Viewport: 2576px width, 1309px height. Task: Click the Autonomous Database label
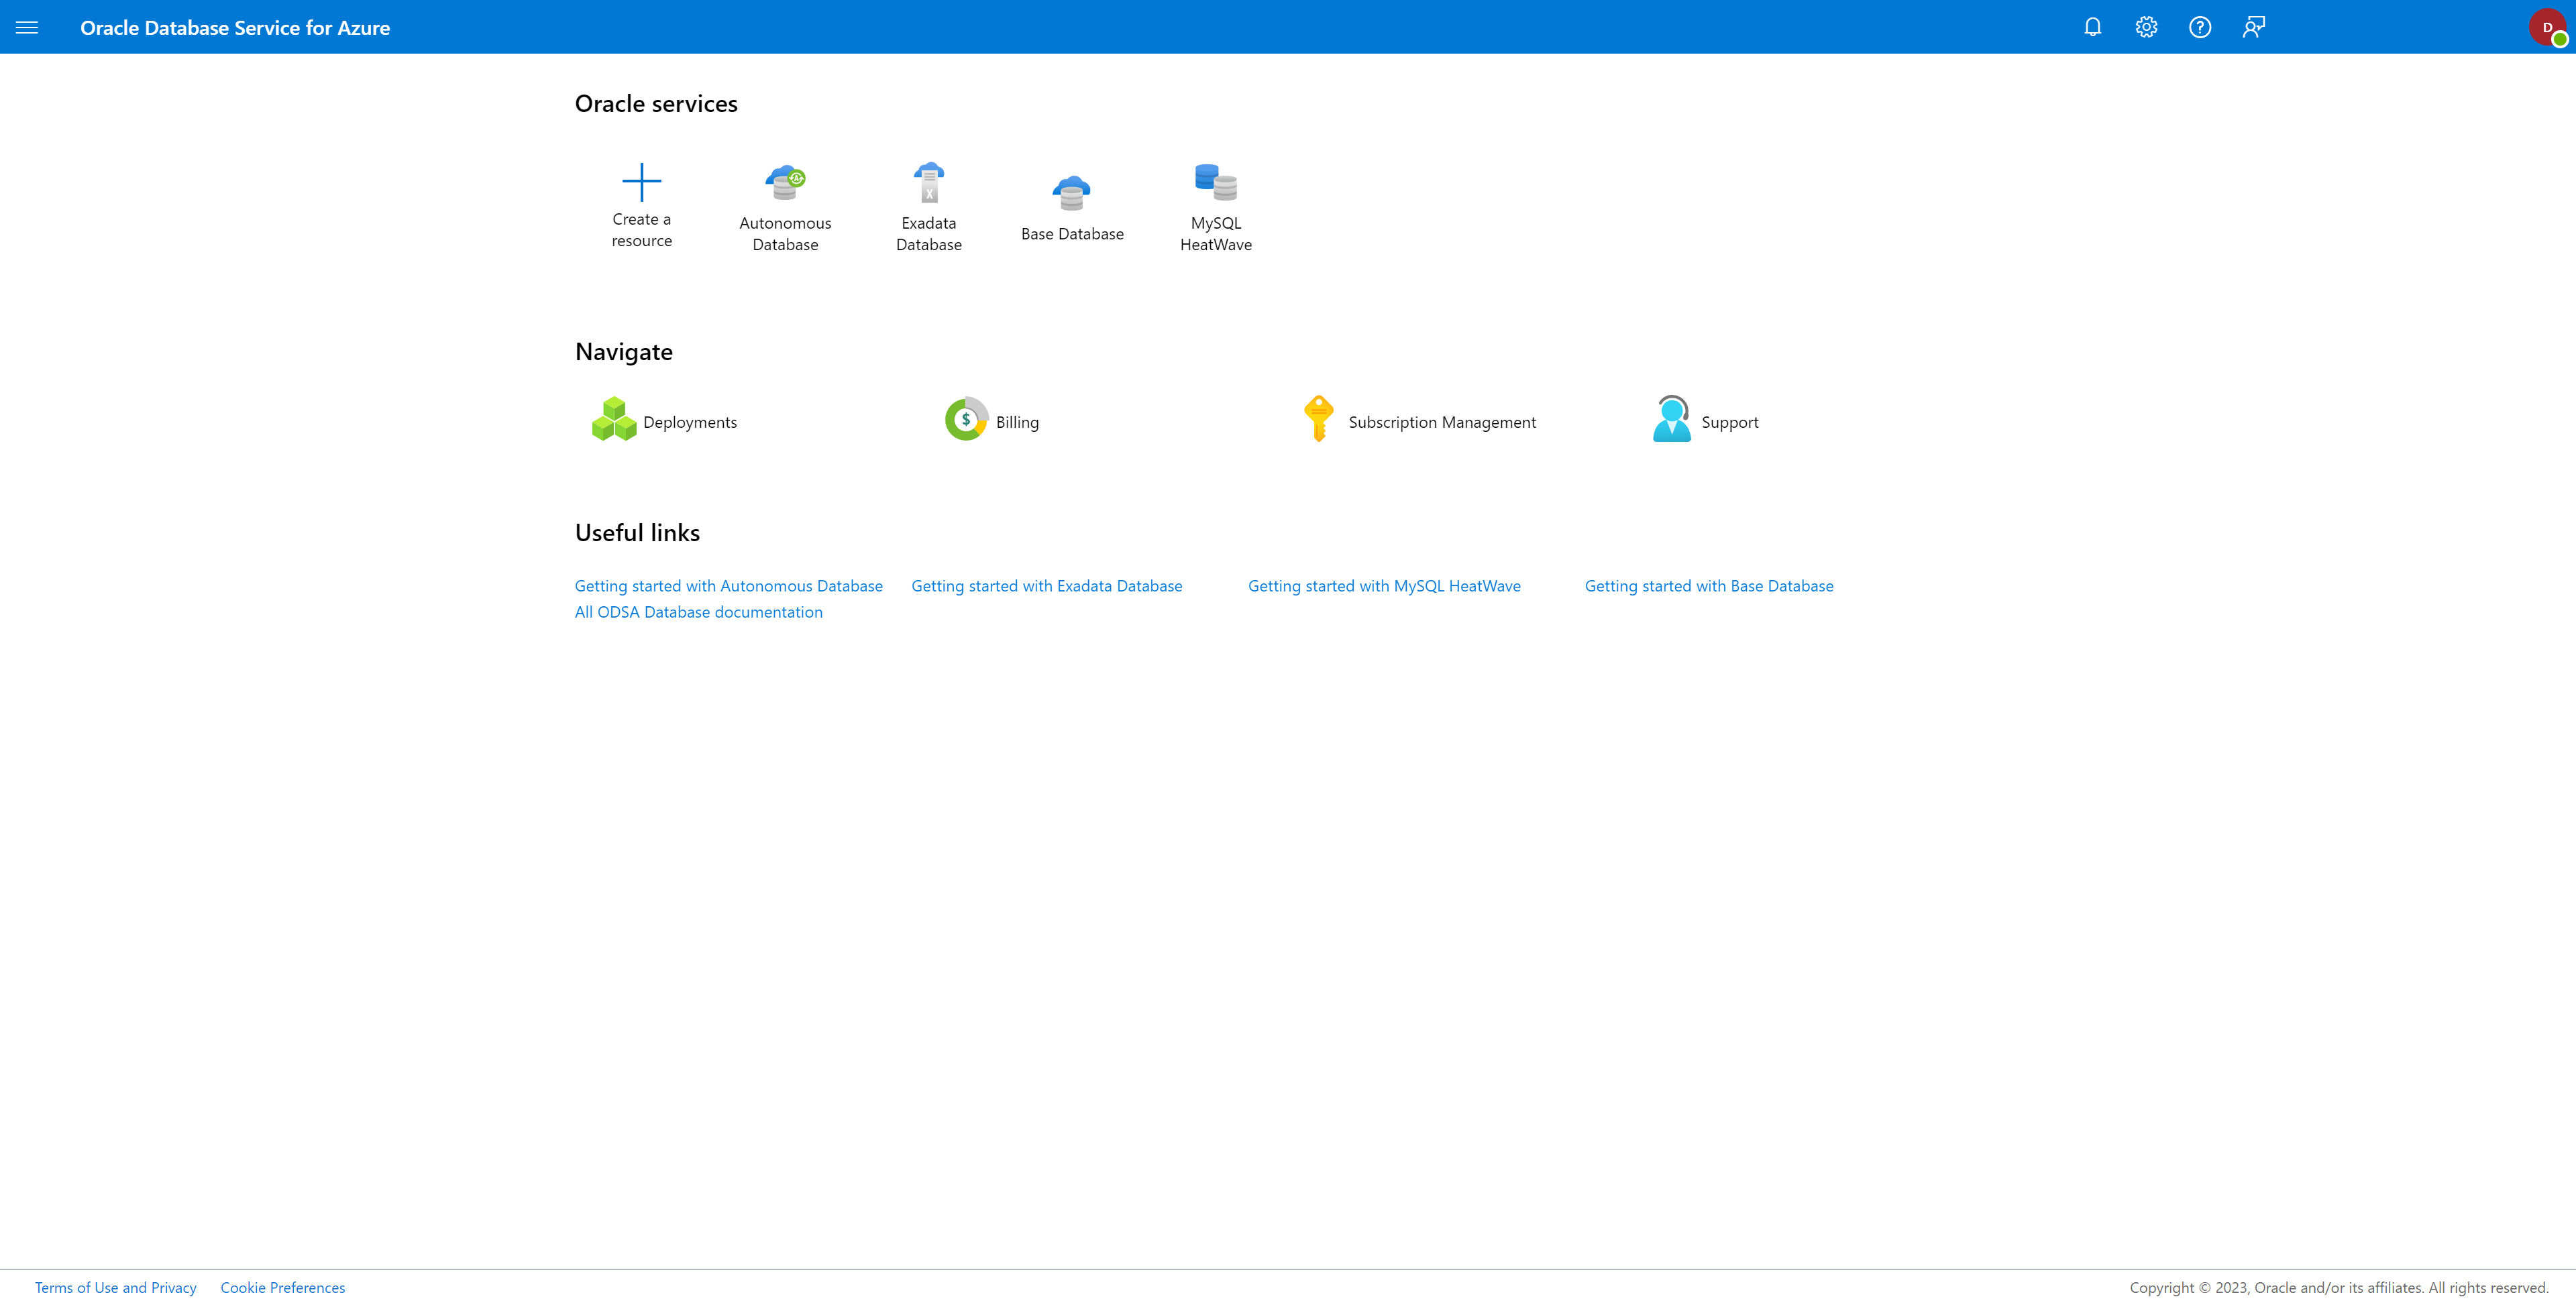tap(785, 234)
